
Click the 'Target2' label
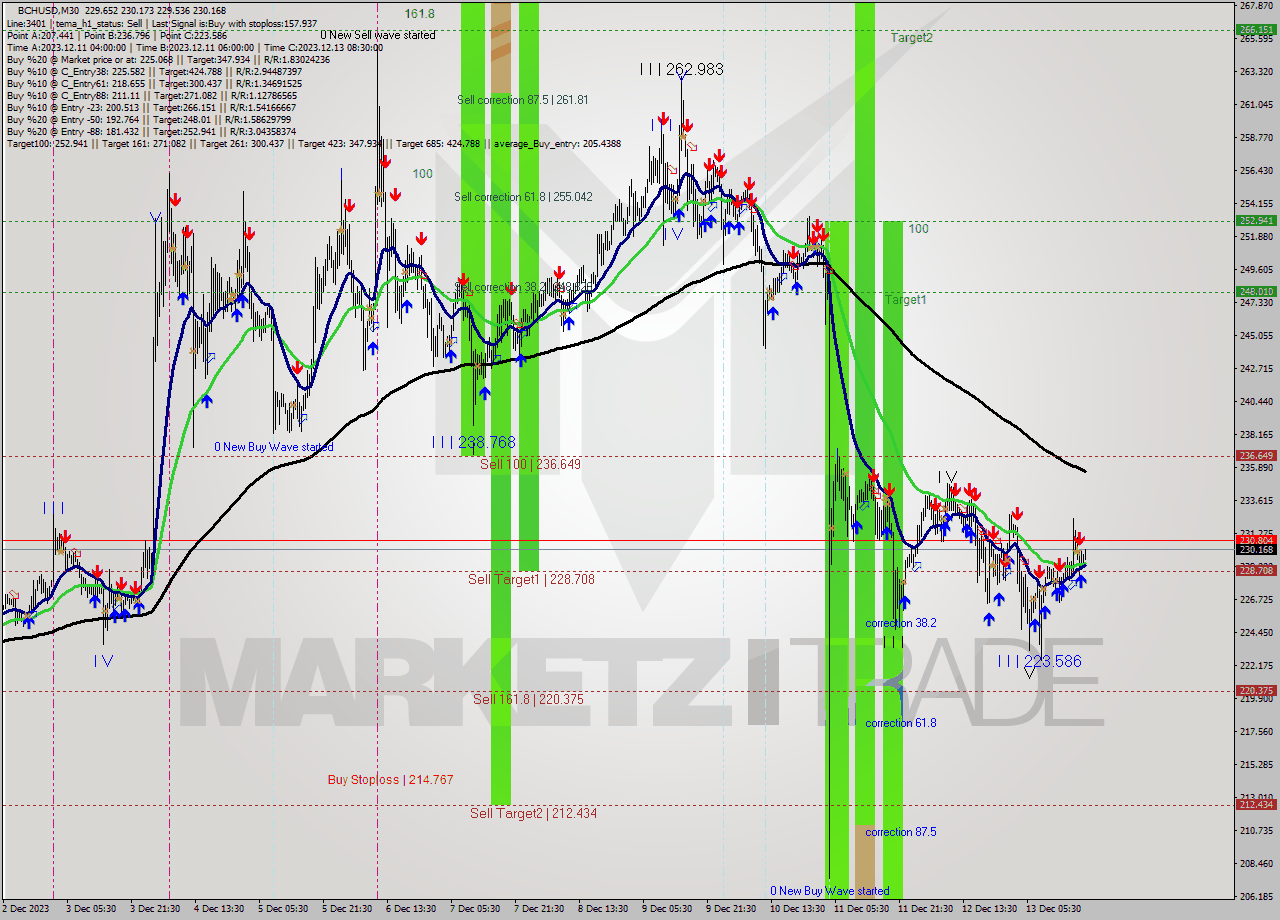coord(912,38)
